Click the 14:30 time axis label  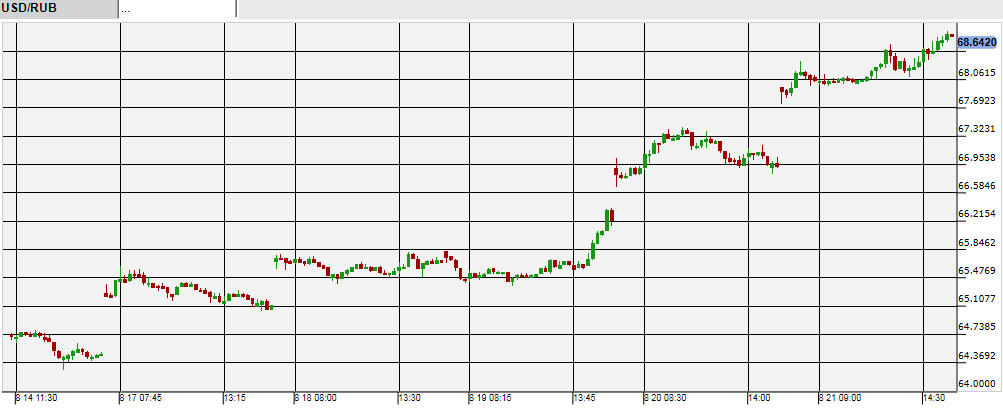tap(936, 398)
